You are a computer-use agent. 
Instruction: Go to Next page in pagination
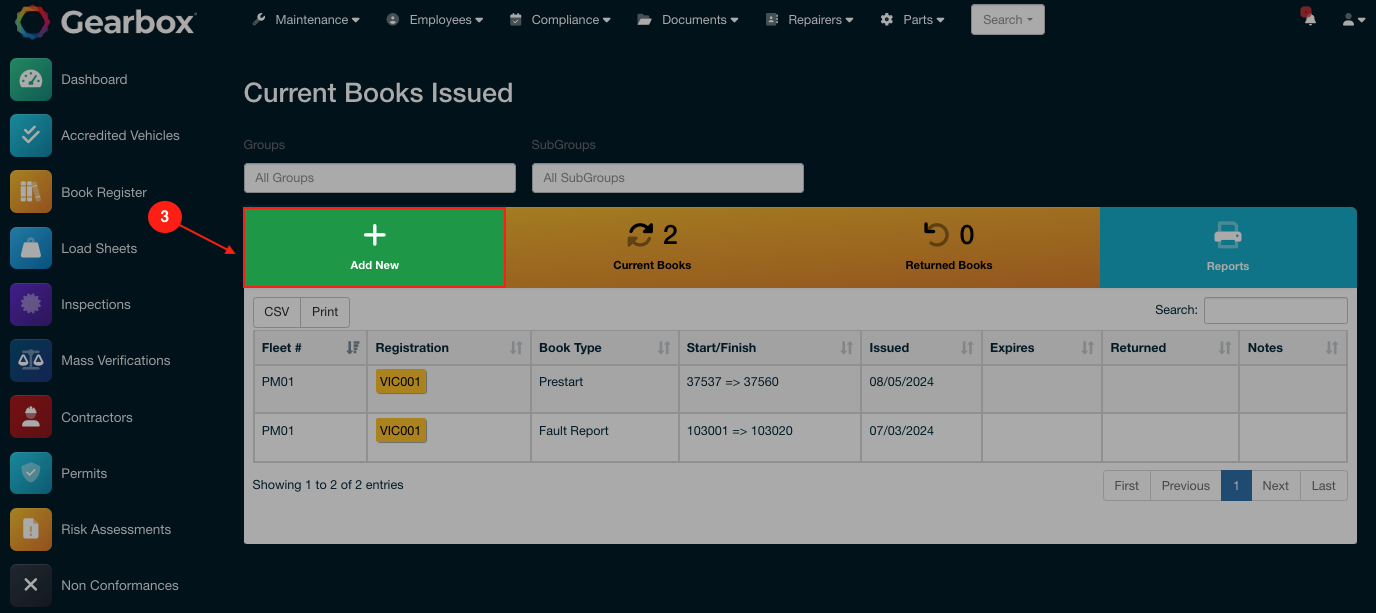(x=1275, y=486)
